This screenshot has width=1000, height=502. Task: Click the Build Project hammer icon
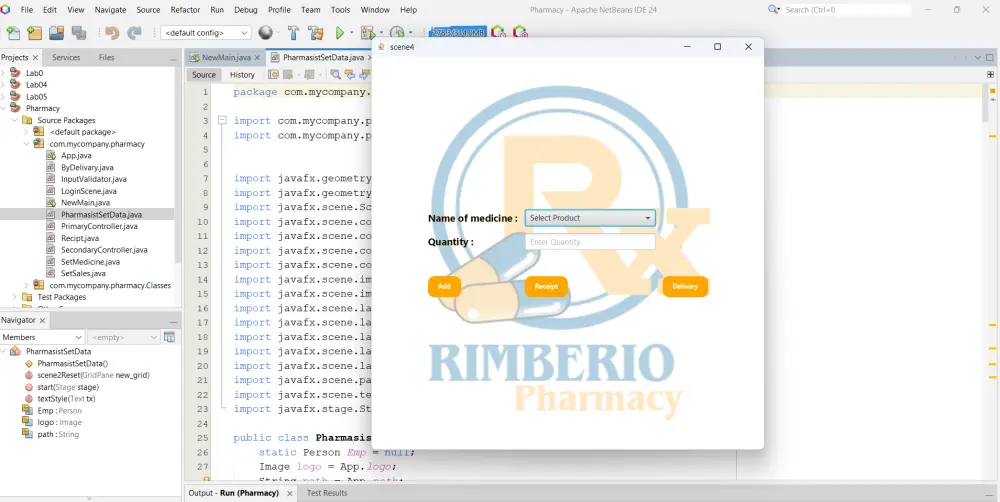click(293, 33)
